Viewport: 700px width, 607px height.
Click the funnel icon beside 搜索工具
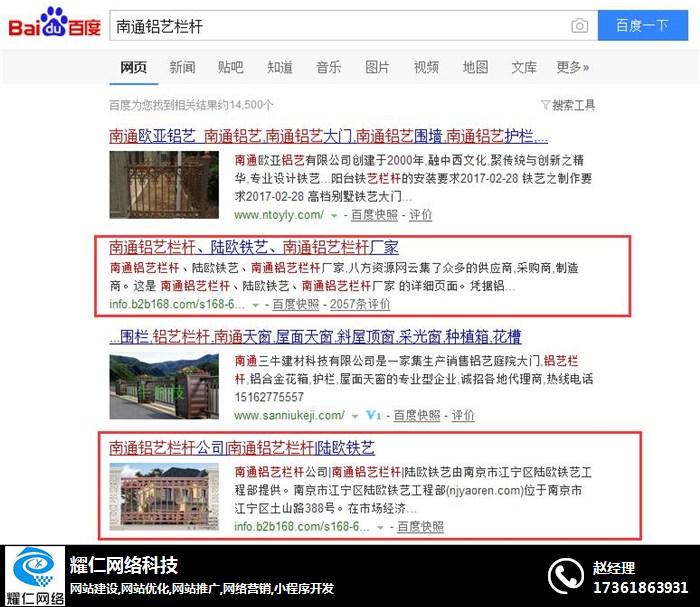click(545, 105)
